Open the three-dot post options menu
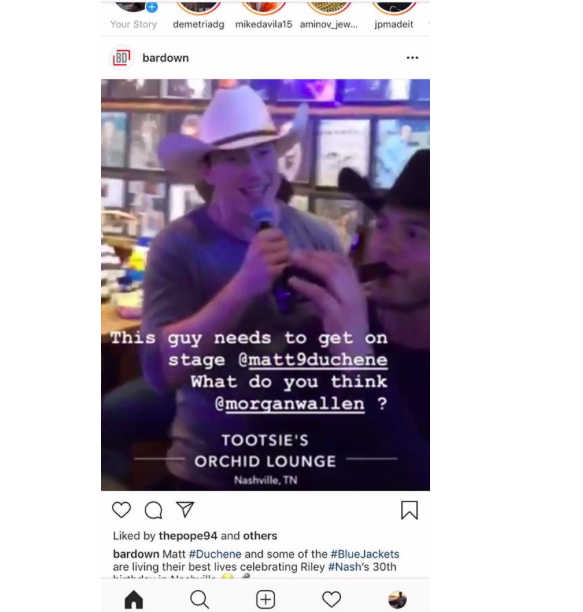Screen dimensions: 583x612 pyautogui.click(x=412, y=58)
